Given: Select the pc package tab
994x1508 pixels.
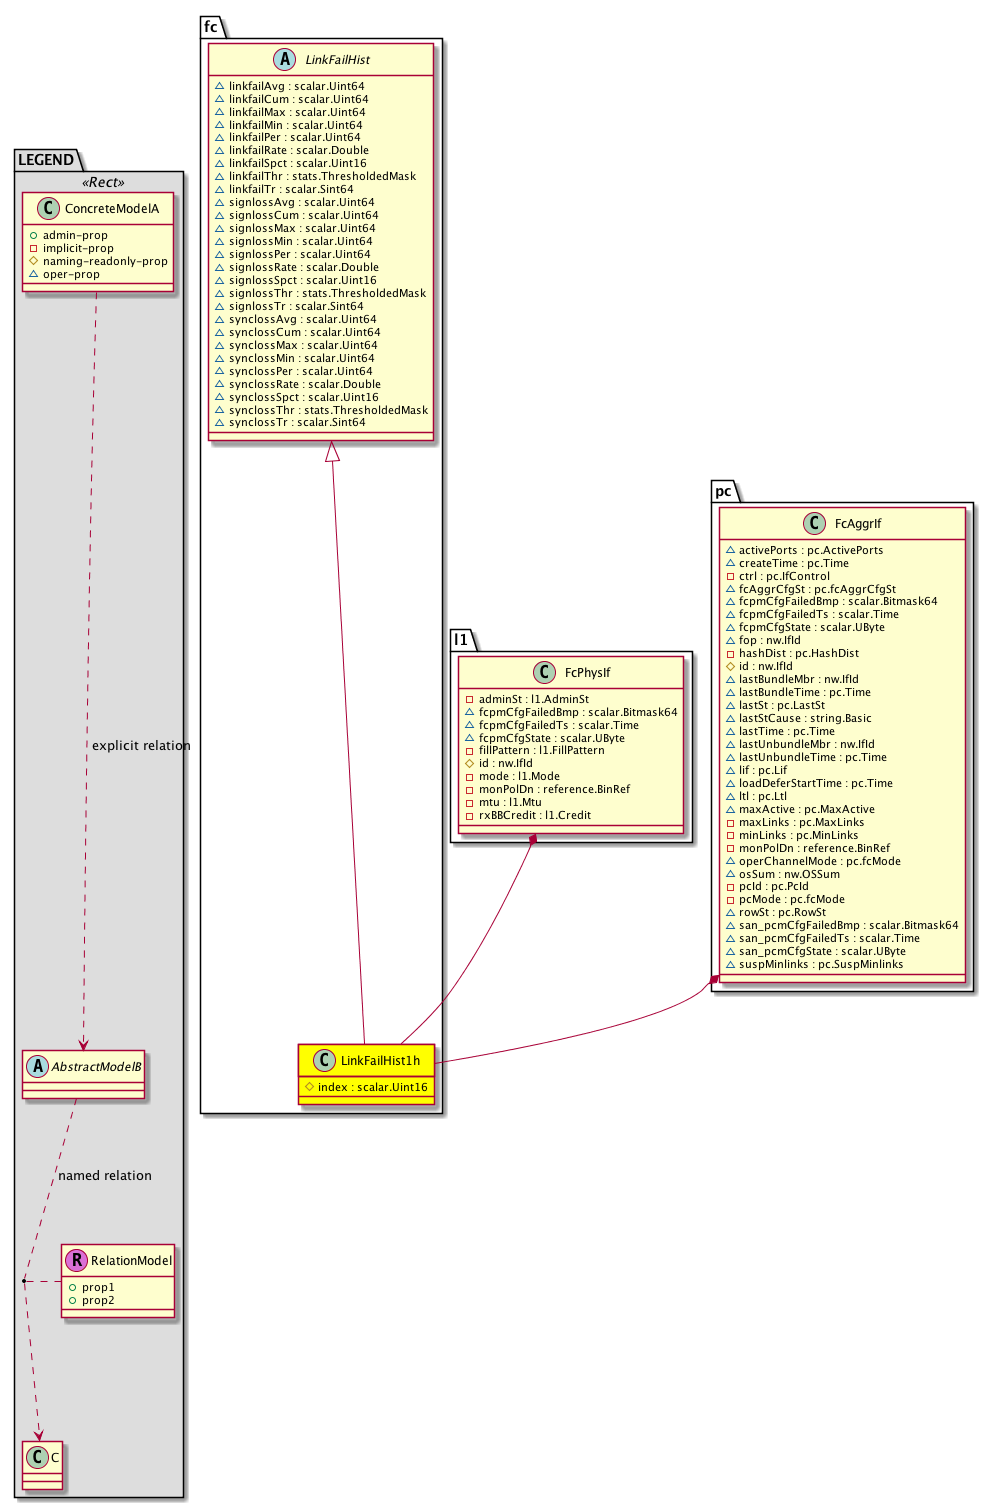Looking at the screenshot, I should 723,491.
